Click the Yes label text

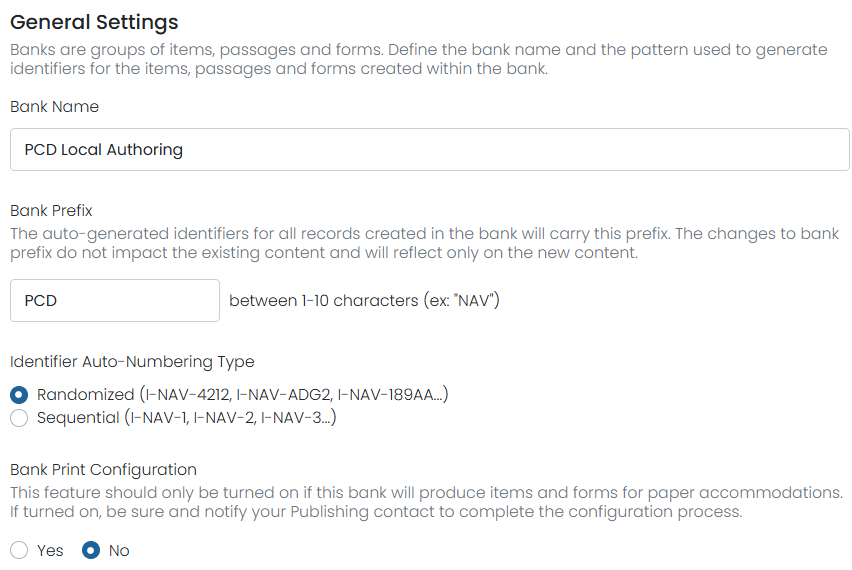coord(50,550)
